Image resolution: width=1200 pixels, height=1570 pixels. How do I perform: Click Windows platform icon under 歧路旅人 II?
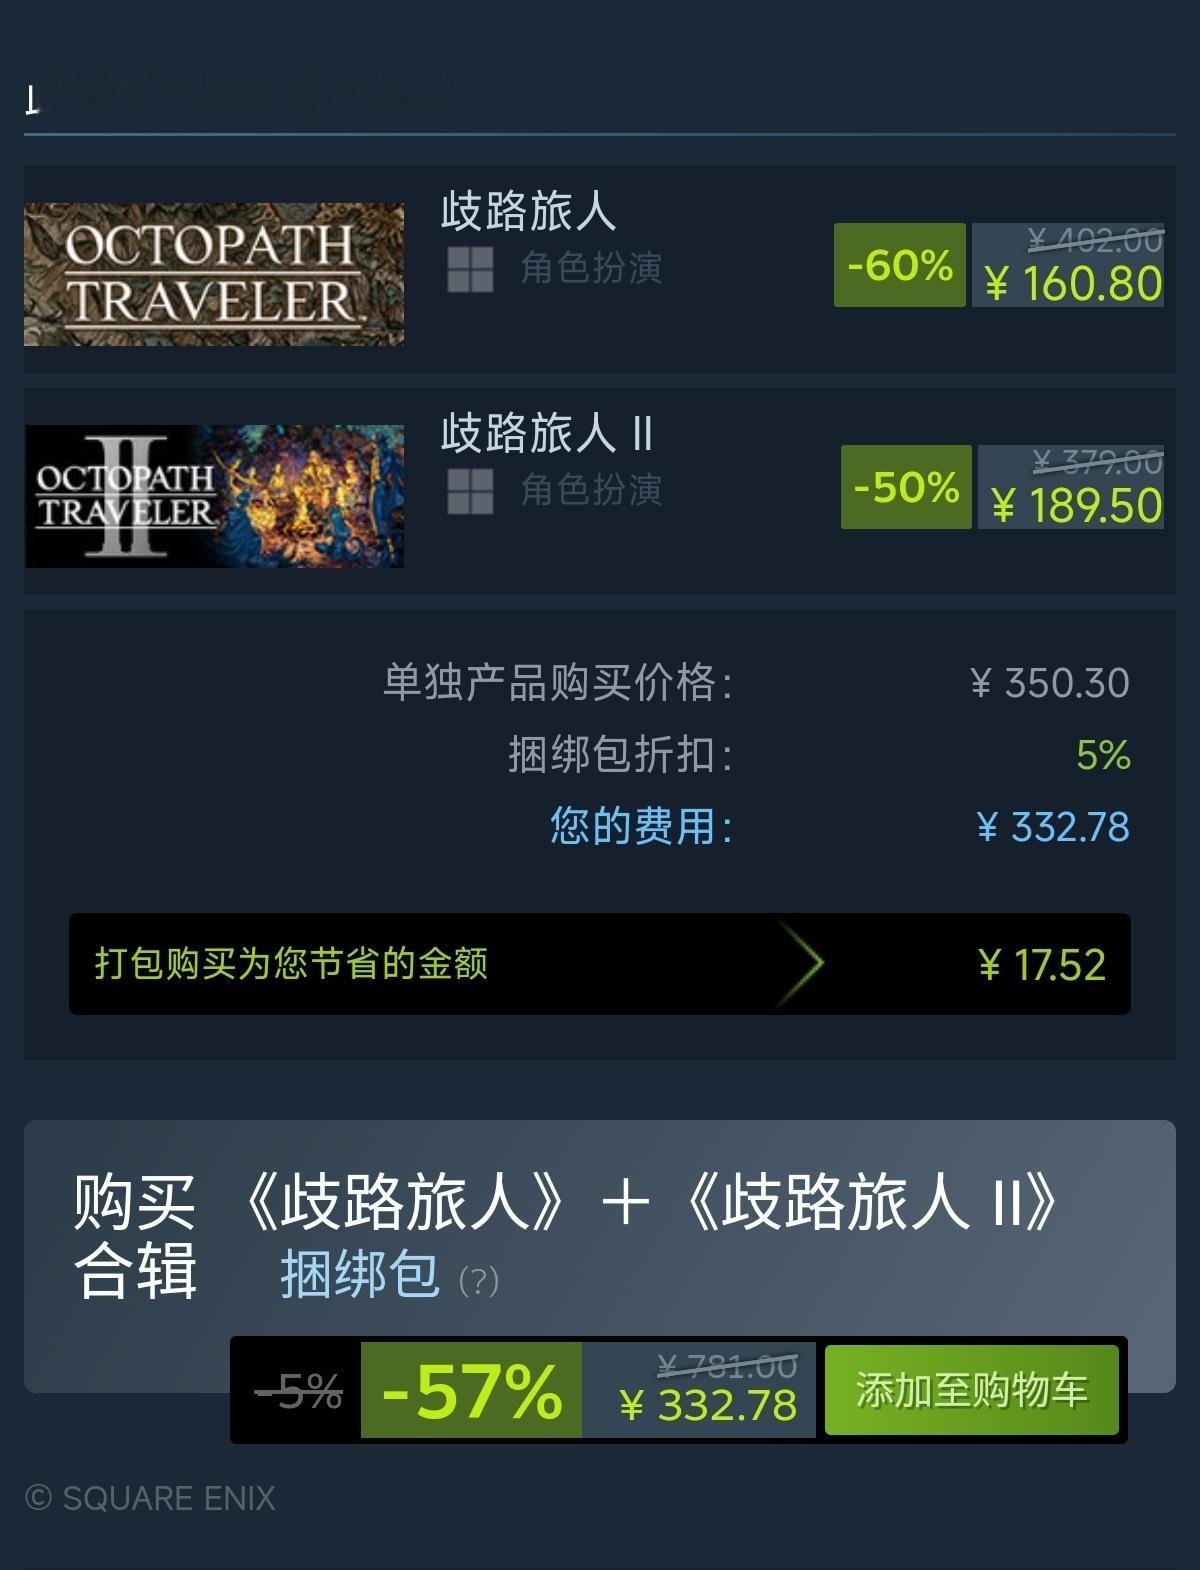[x=470, y=491]
